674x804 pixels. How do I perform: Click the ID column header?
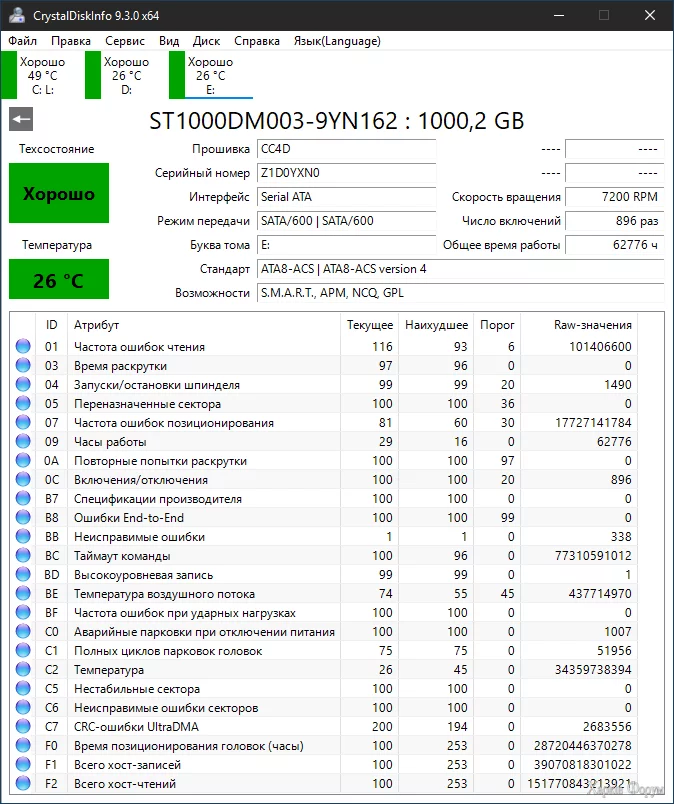(x=51, y=325)
